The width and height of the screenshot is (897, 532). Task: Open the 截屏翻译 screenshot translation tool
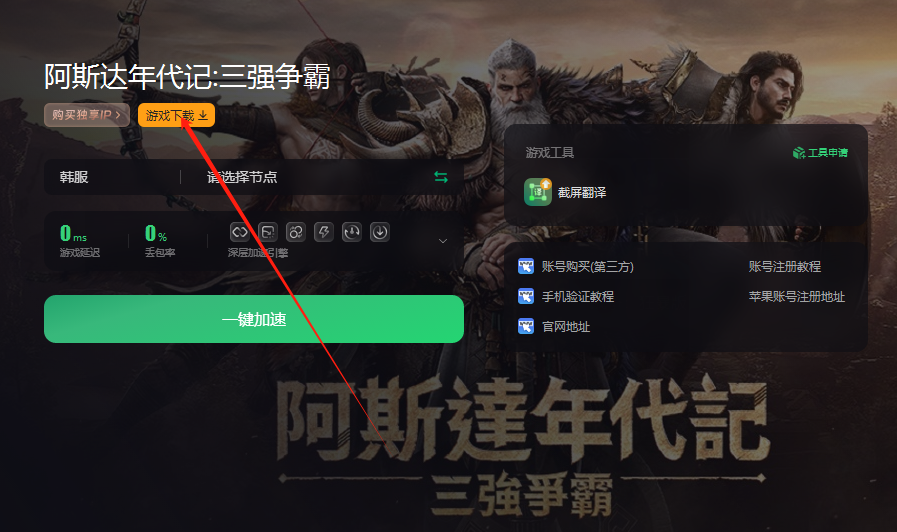coord(565,192)
